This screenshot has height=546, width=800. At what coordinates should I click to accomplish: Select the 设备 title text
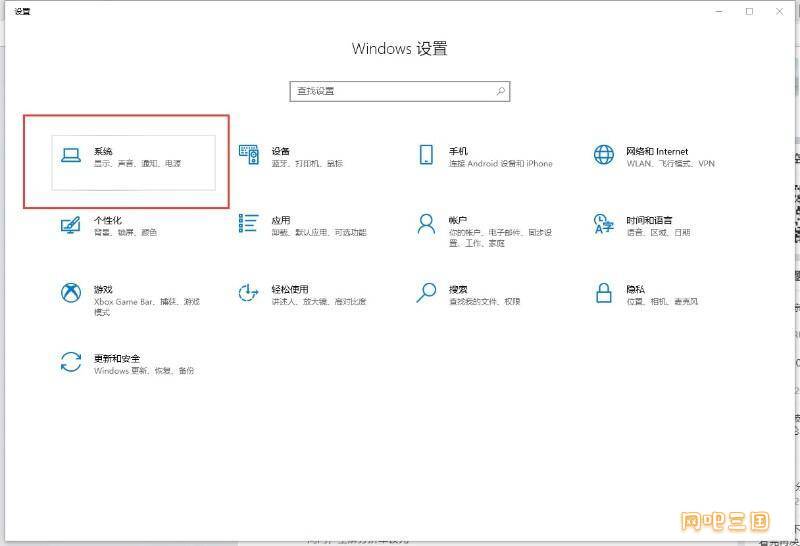pyautogui.click(x=281, y=151)
